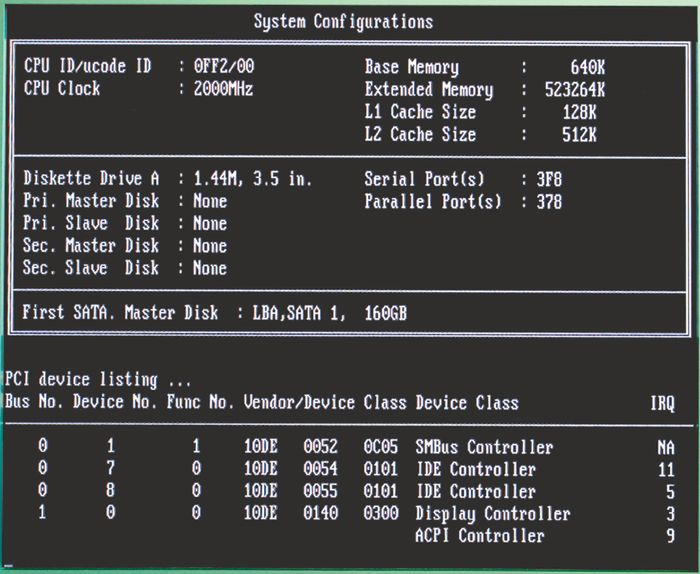700x574 pixels.
Task: Select IDE Controller with device 0055
Action: [x=476, y=492]
